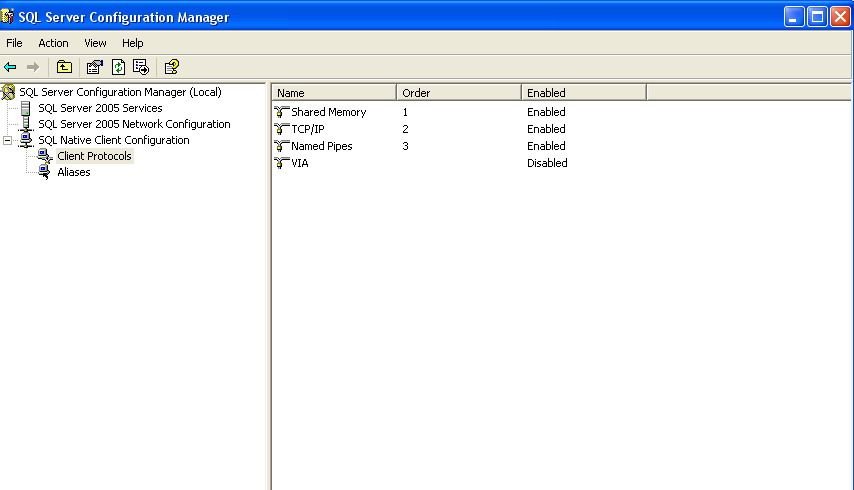Open the File menu
Image resolution: width=854 pixels, height=490 pixels.
click(x=14, y=43)
